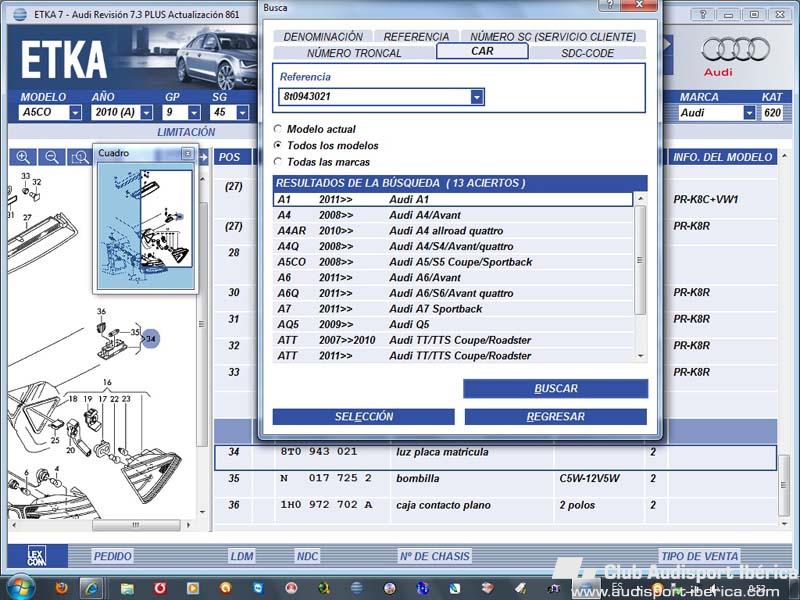
Task: Click the ETKA globe icon in title bar
Action: click(x=19, y=14)
